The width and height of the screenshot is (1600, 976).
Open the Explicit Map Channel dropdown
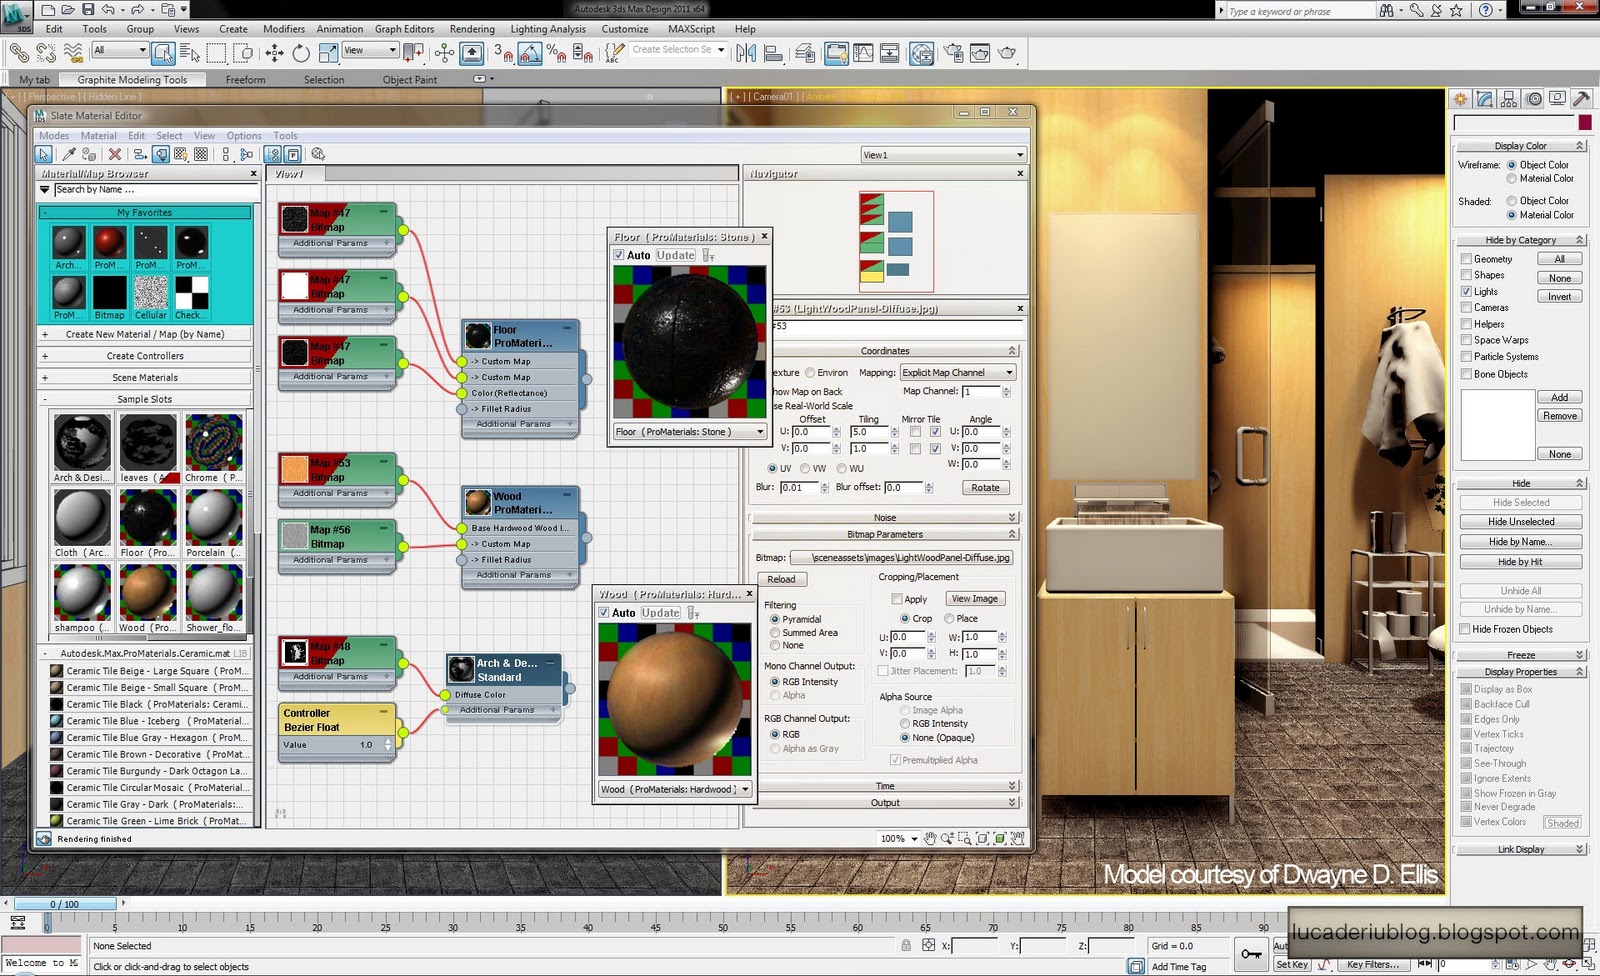957,372
